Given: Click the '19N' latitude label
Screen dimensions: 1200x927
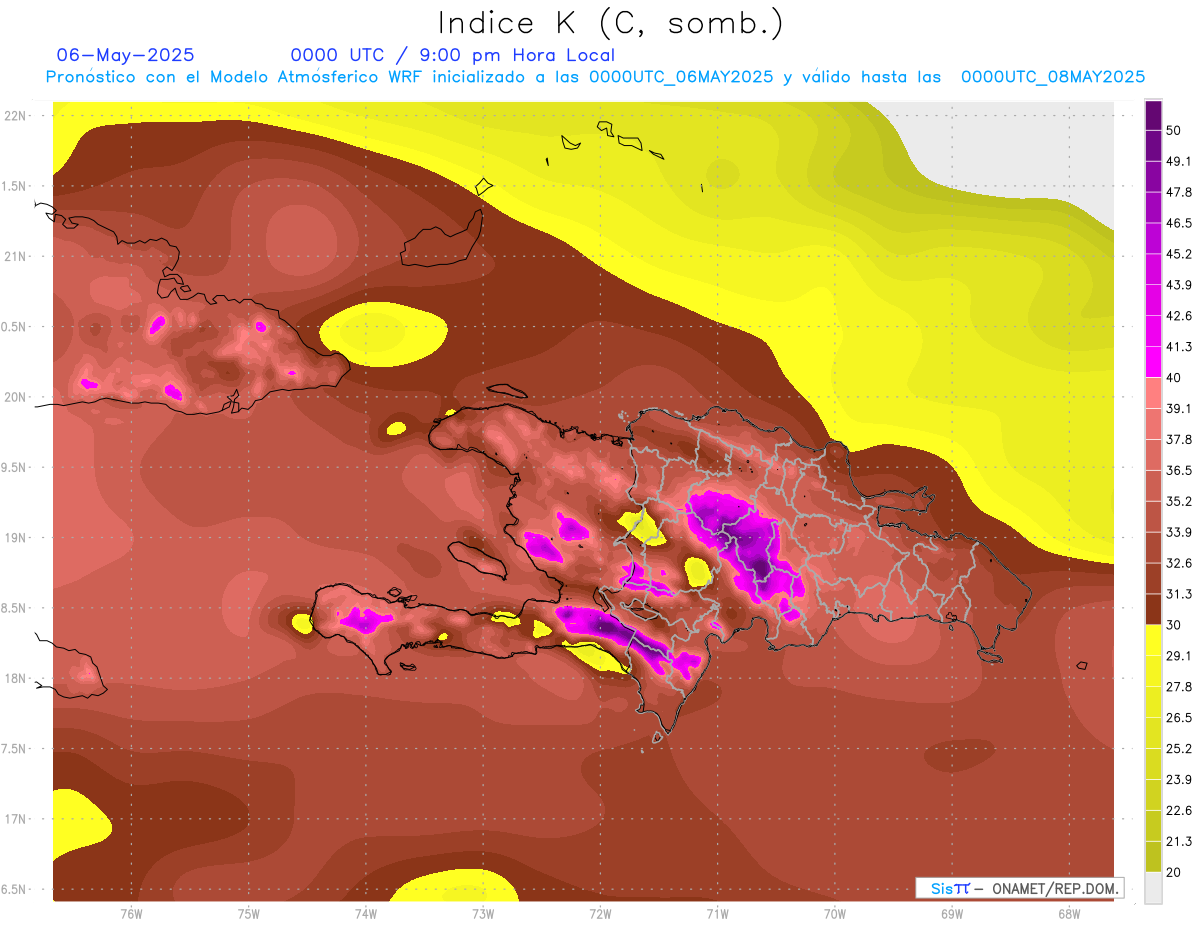Looking at the screenshot, I should pyautogui.click(x=15, y=538).
